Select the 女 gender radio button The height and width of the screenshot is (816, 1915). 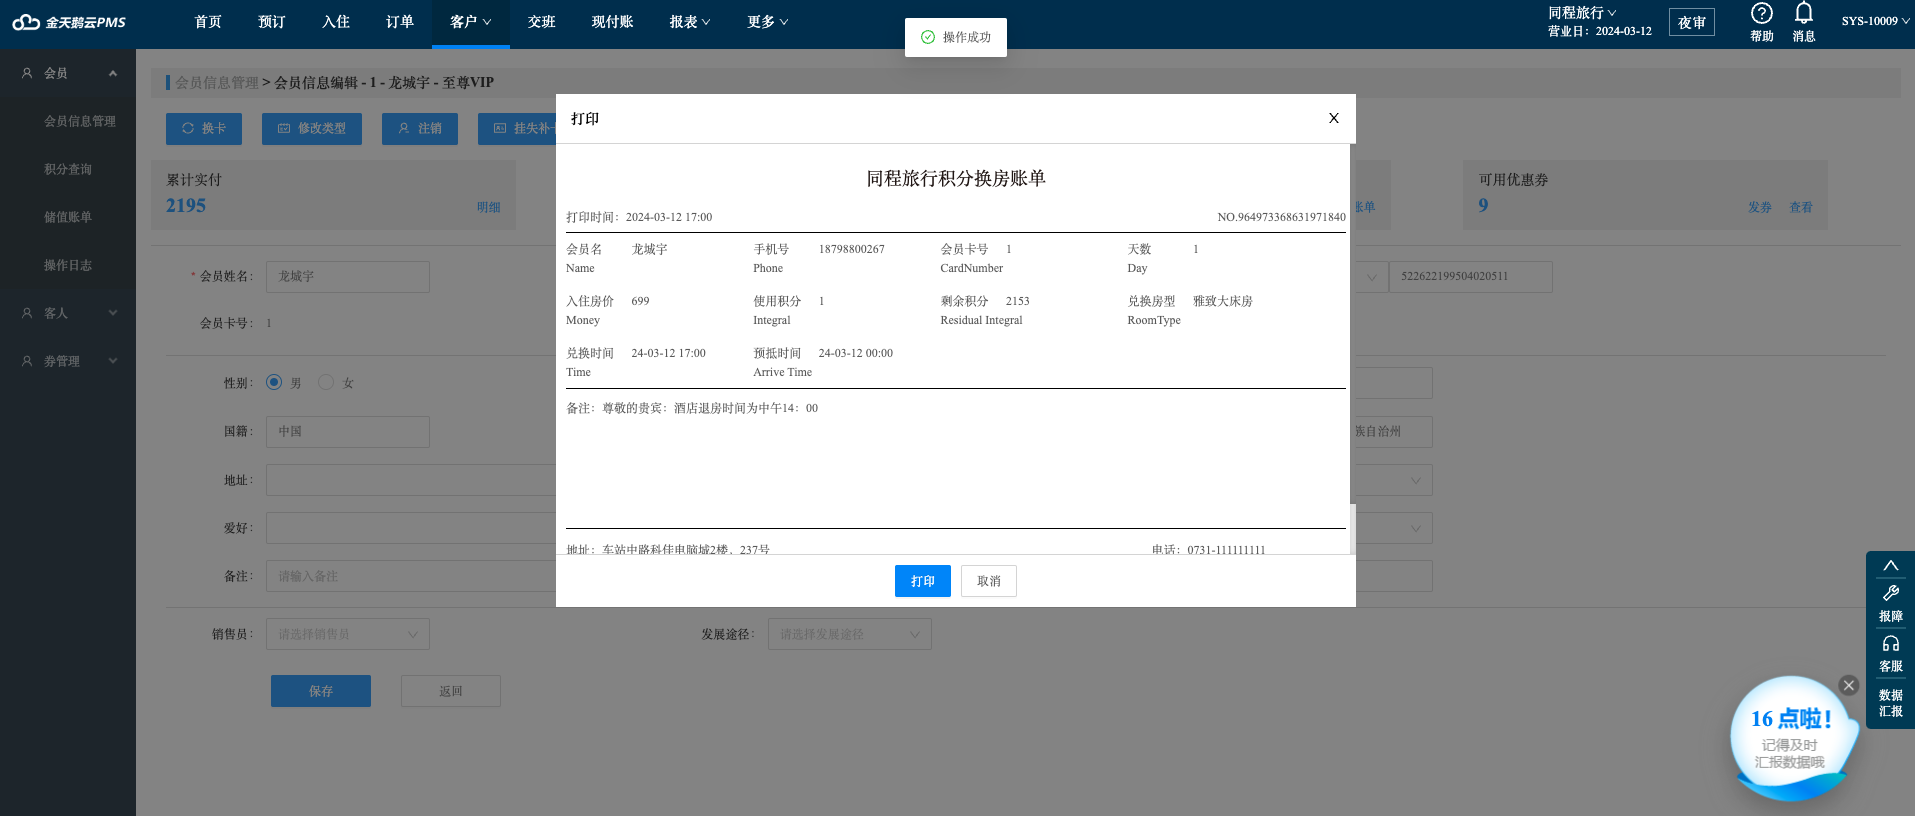pos(326,382)
